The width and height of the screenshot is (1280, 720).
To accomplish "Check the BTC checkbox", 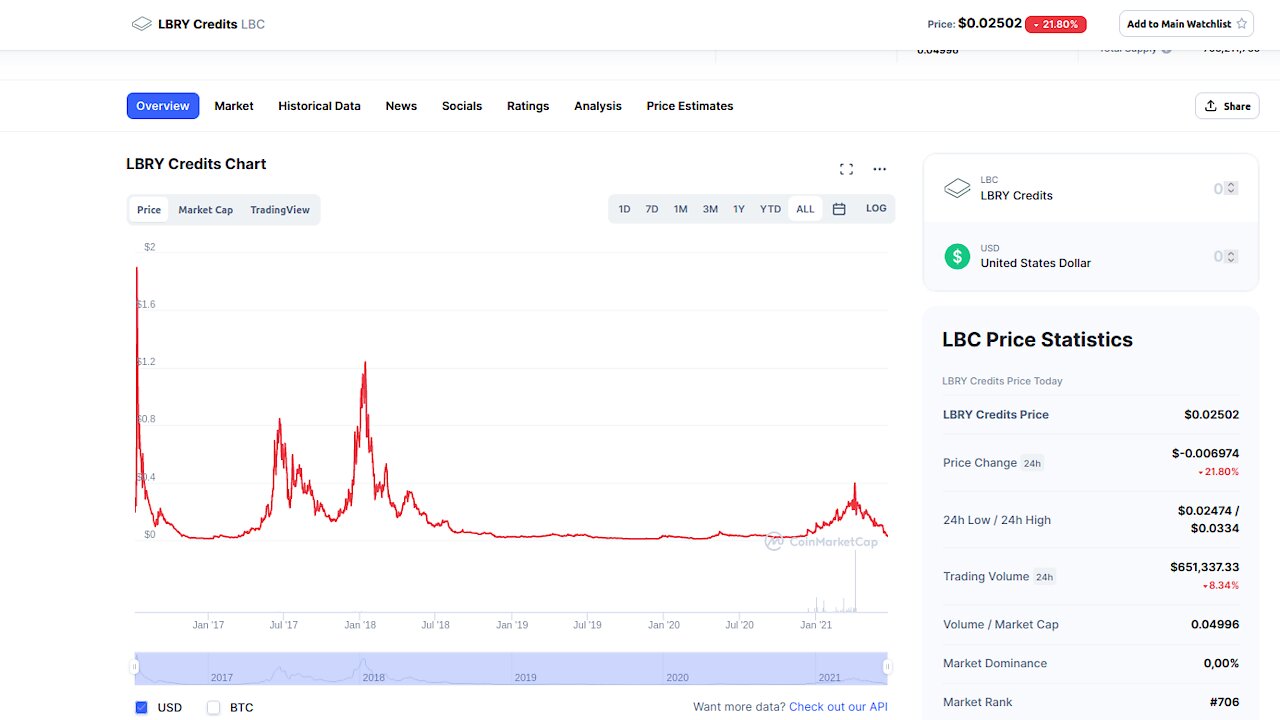I will [213, 707].
